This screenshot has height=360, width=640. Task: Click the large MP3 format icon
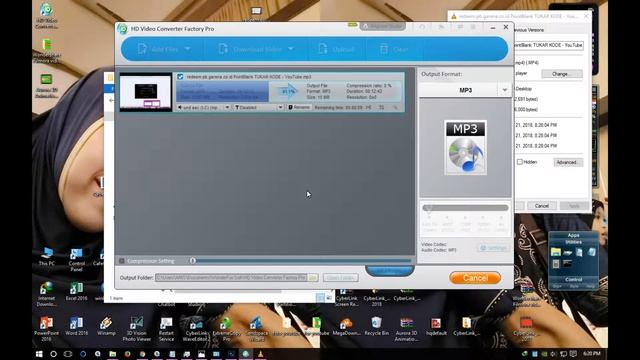pyautogui.click(x=465, y=147)
